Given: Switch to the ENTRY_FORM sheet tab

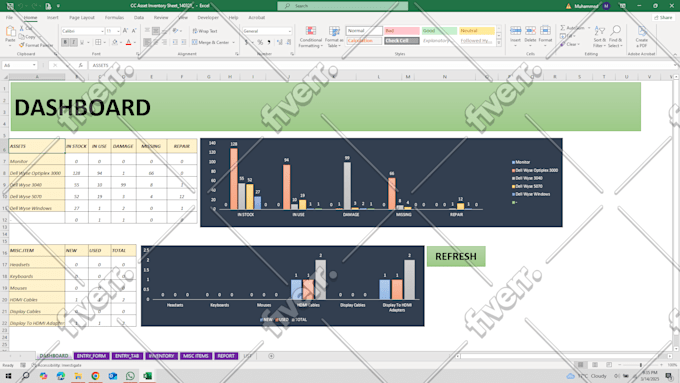Looking at the screenshot, I should click(x=91, y=356).
